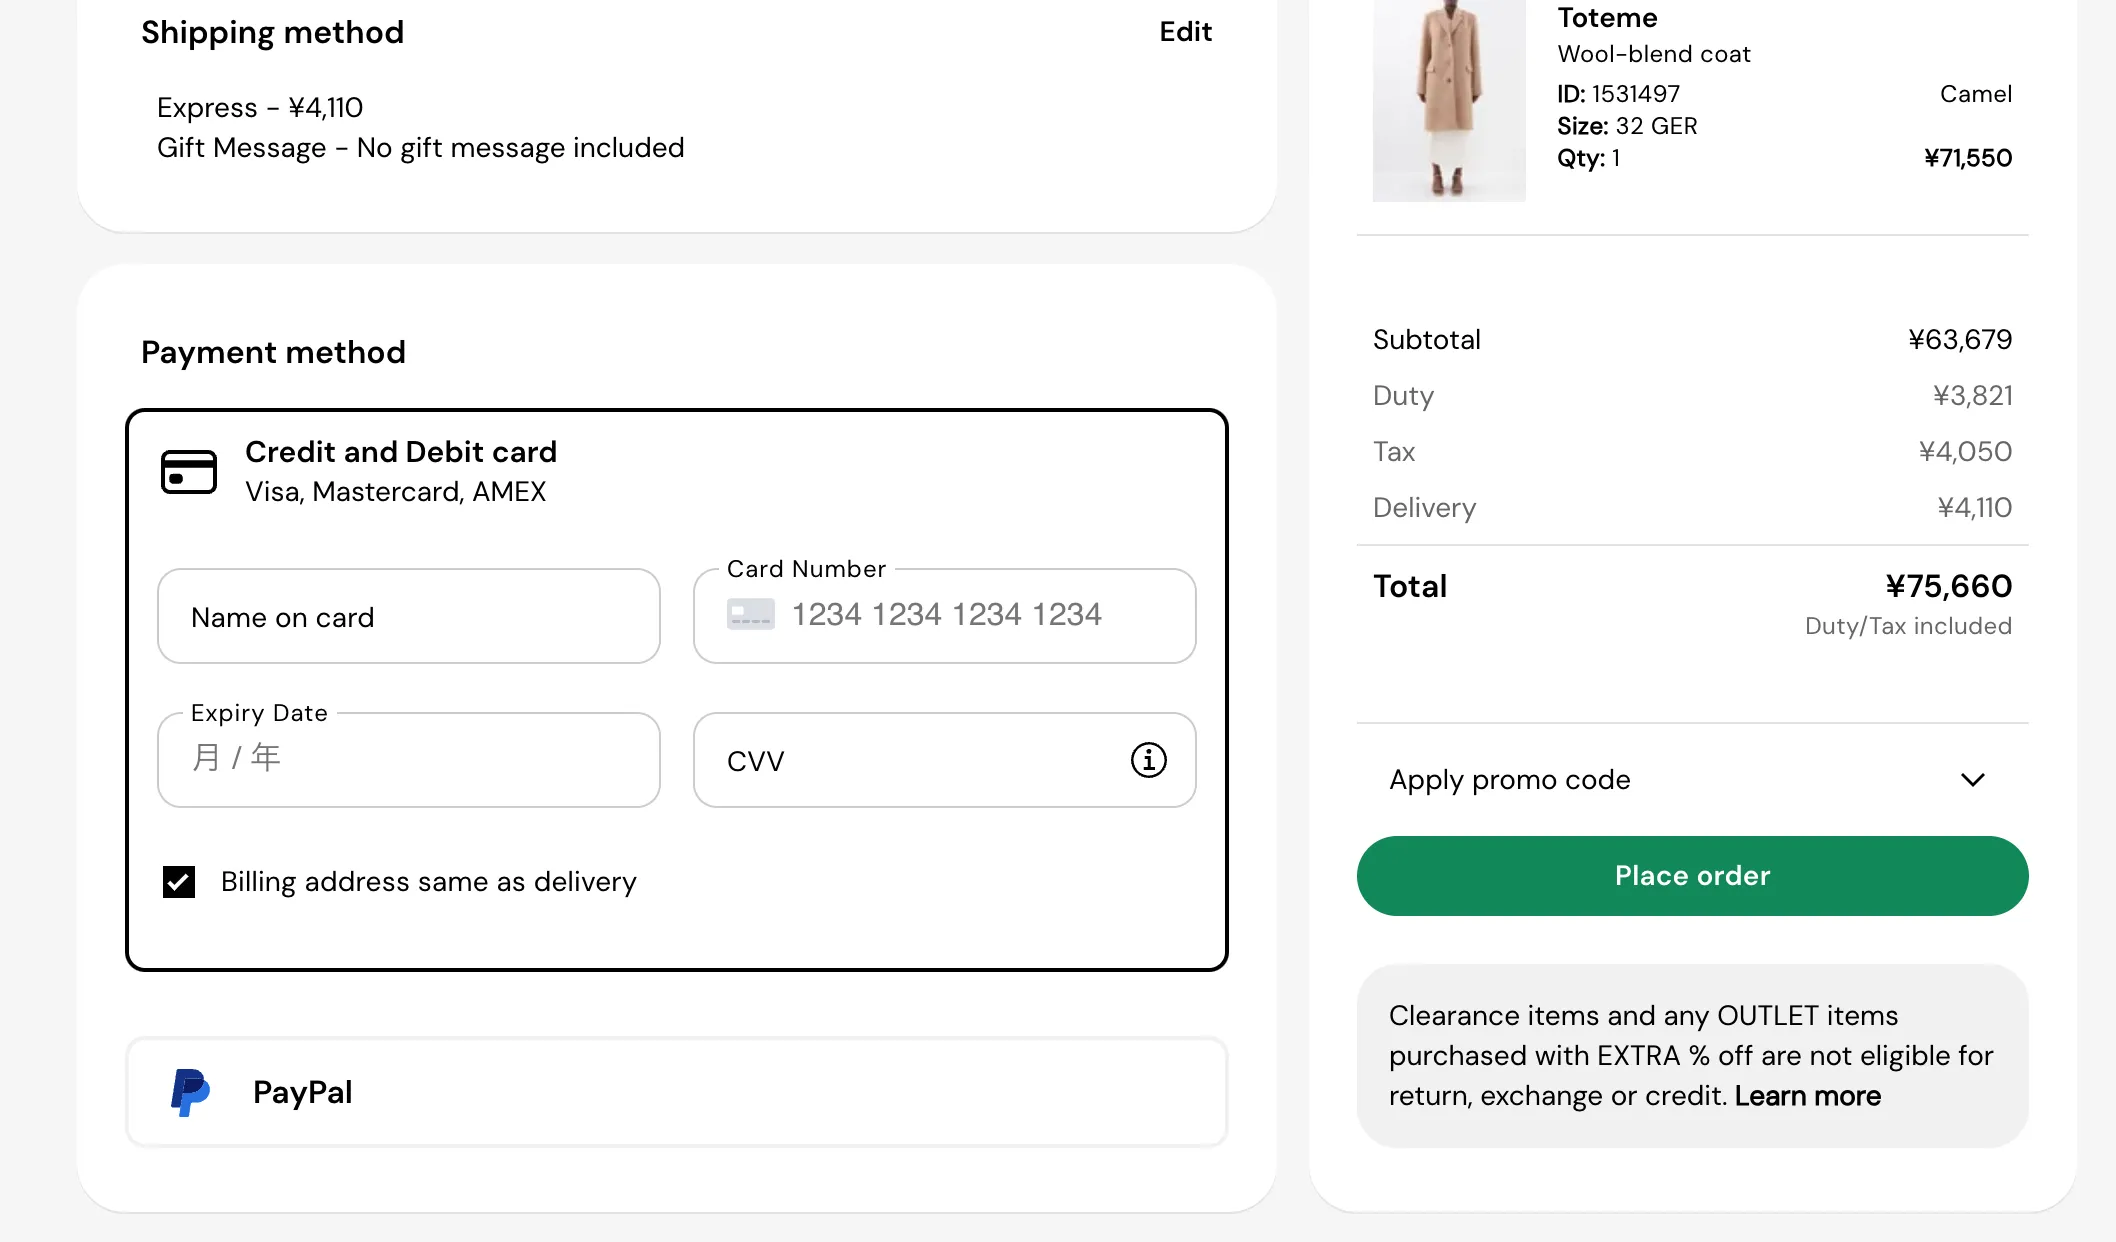Focus the Card Number field
The image size is (2116, 1242).
[945, 616]
